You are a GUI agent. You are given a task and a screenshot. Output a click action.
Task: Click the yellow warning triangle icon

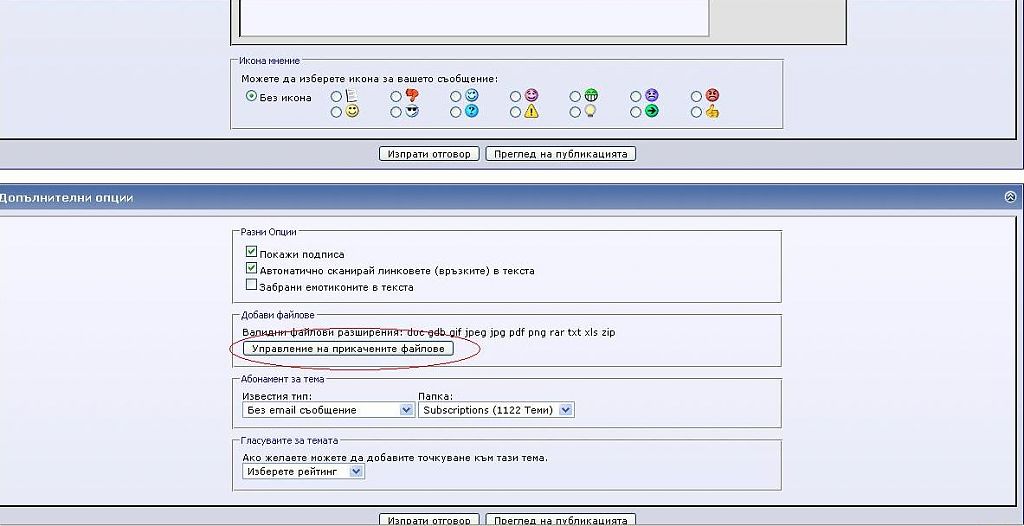pos(532,111)
